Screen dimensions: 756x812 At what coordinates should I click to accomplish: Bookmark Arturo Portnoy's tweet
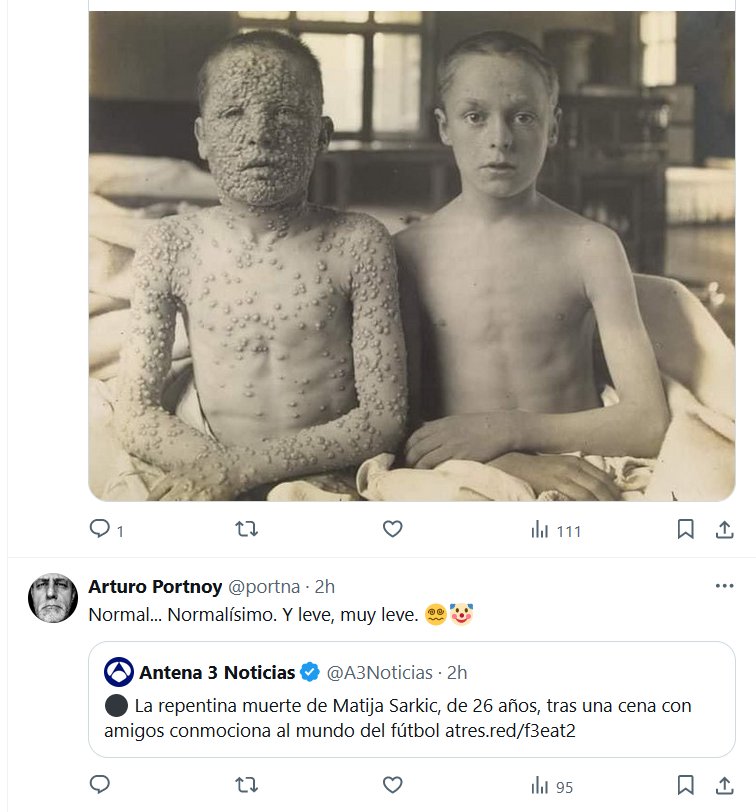[x=685, y=785]
